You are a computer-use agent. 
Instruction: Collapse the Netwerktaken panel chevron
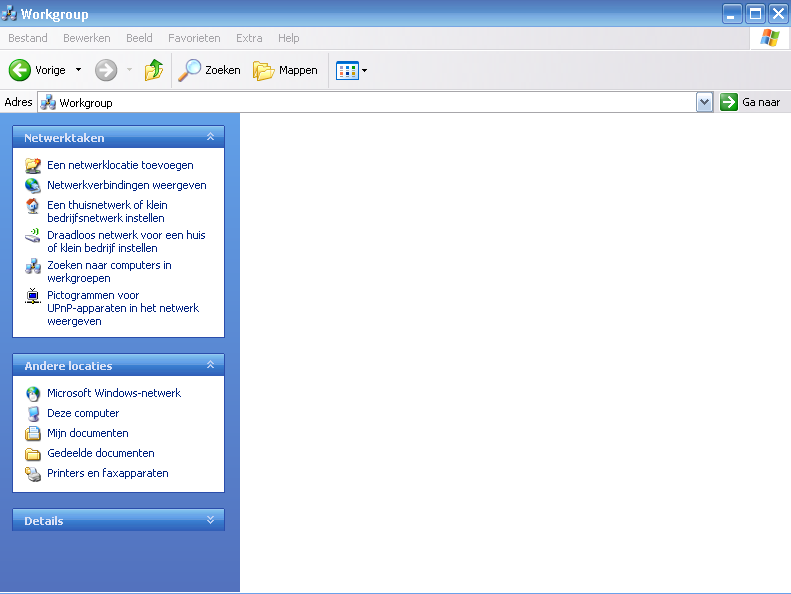point(210,137)
